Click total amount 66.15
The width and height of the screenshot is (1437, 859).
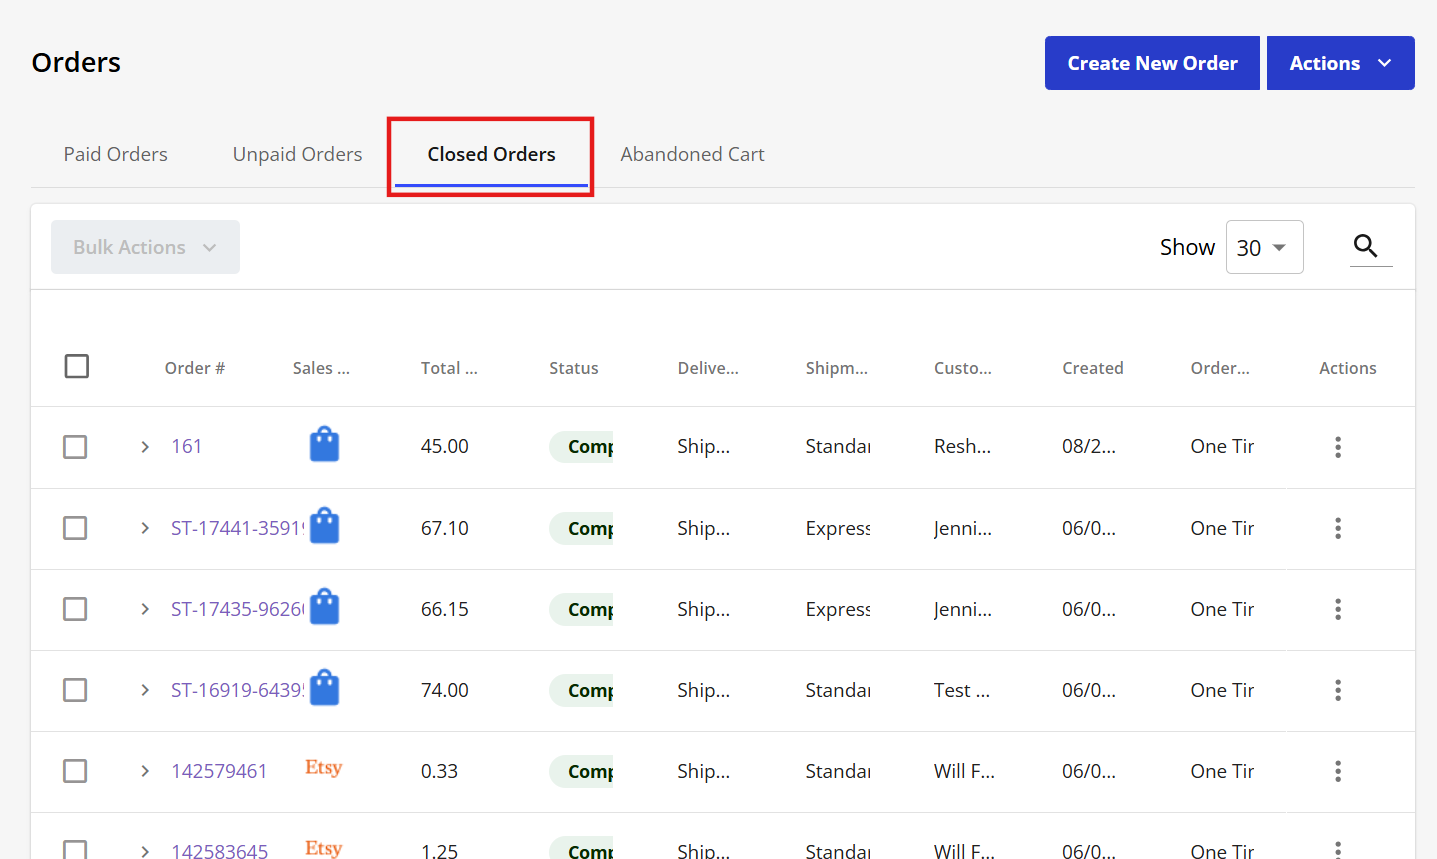coord(445,609)
